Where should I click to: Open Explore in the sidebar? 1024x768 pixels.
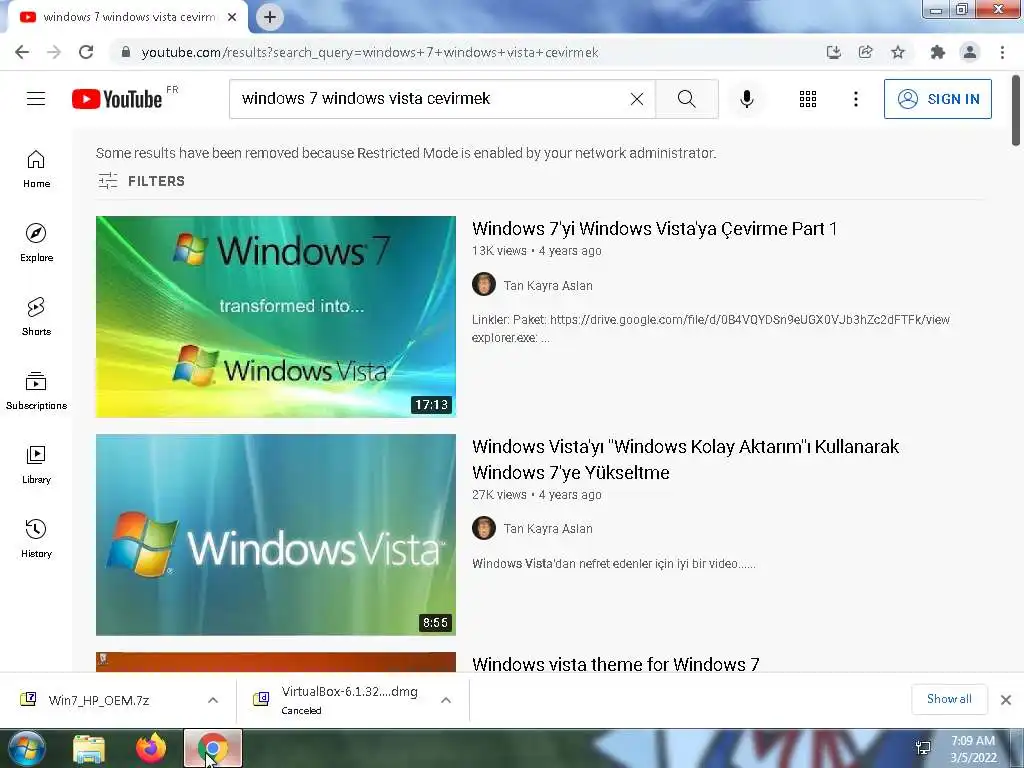pyautogui.click(x=36, y=243)
